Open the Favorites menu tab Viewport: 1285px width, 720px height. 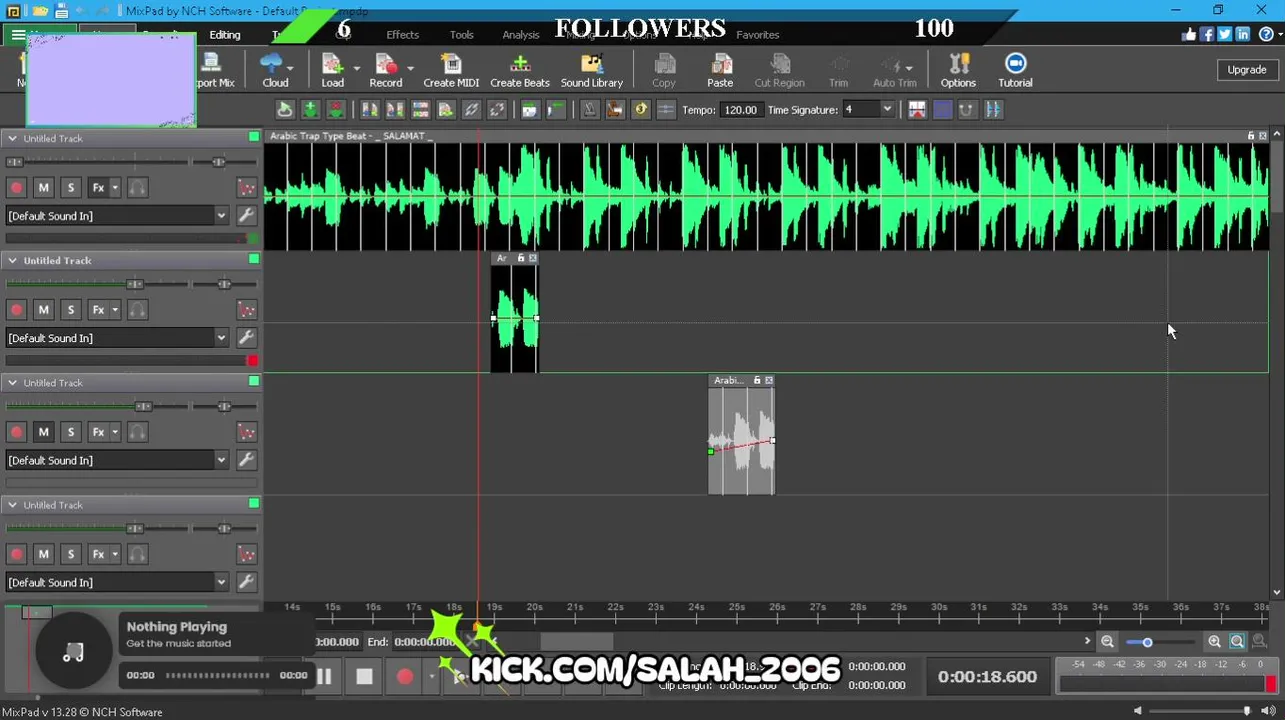(x=757, y=35)
